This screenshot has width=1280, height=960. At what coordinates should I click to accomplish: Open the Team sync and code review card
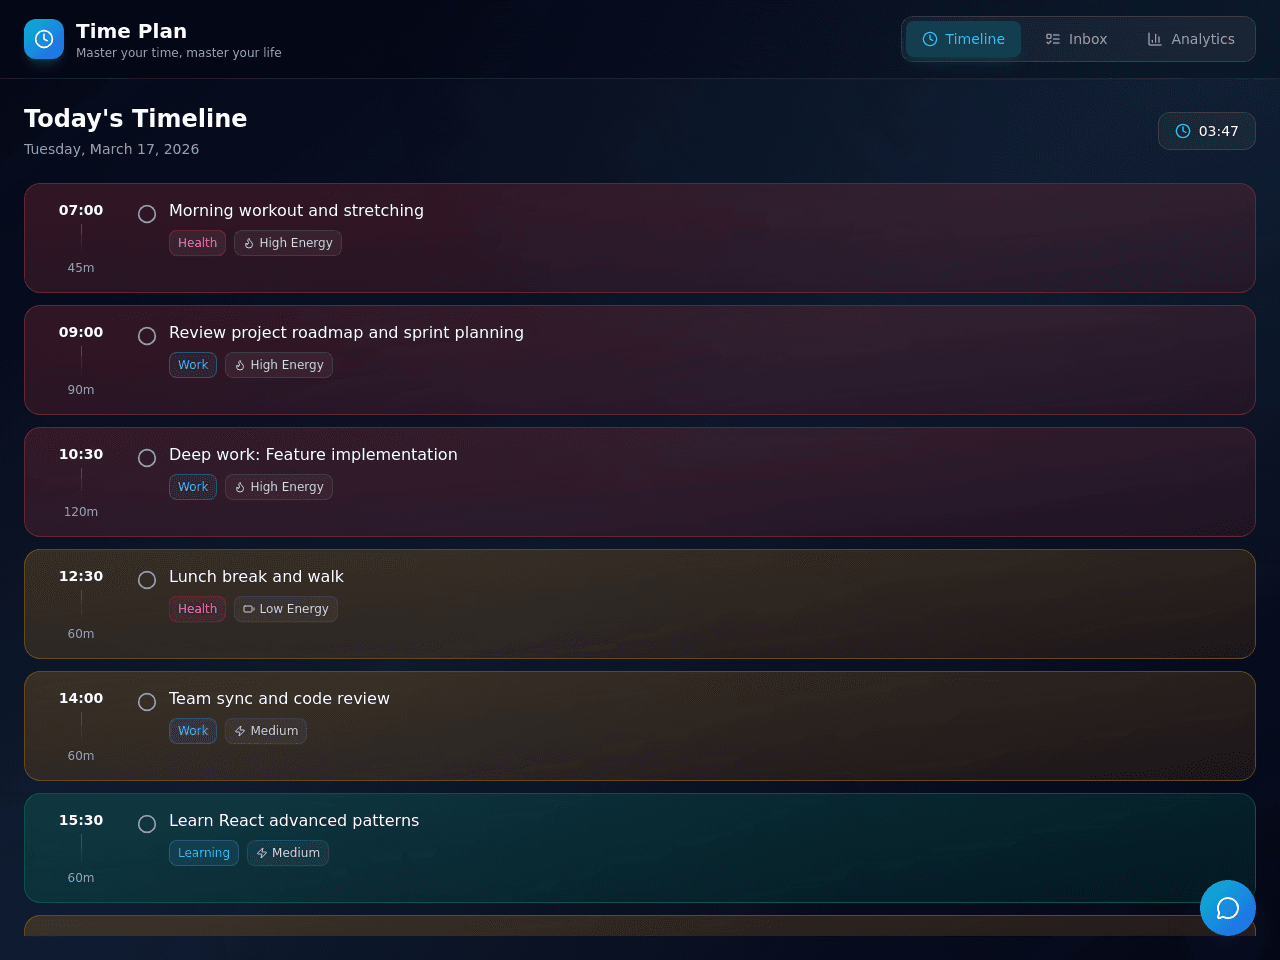pos(640,726)
